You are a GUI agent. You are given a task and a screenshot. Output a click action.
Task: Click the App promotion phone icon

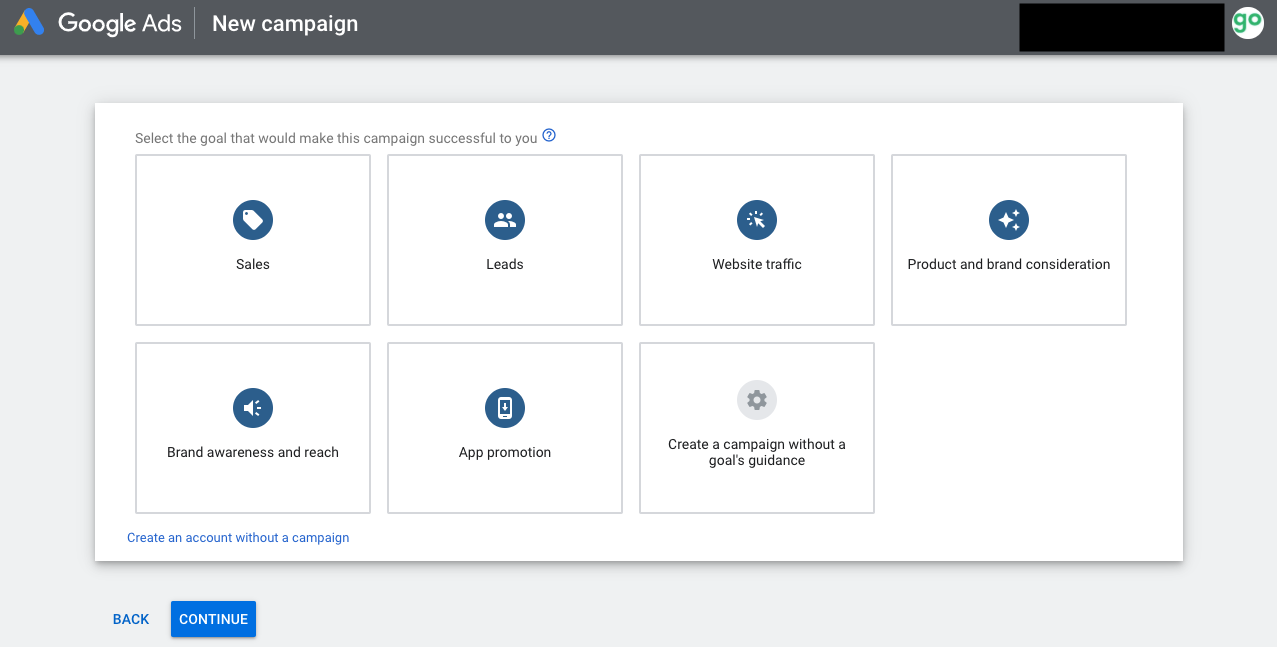[505, 408]
